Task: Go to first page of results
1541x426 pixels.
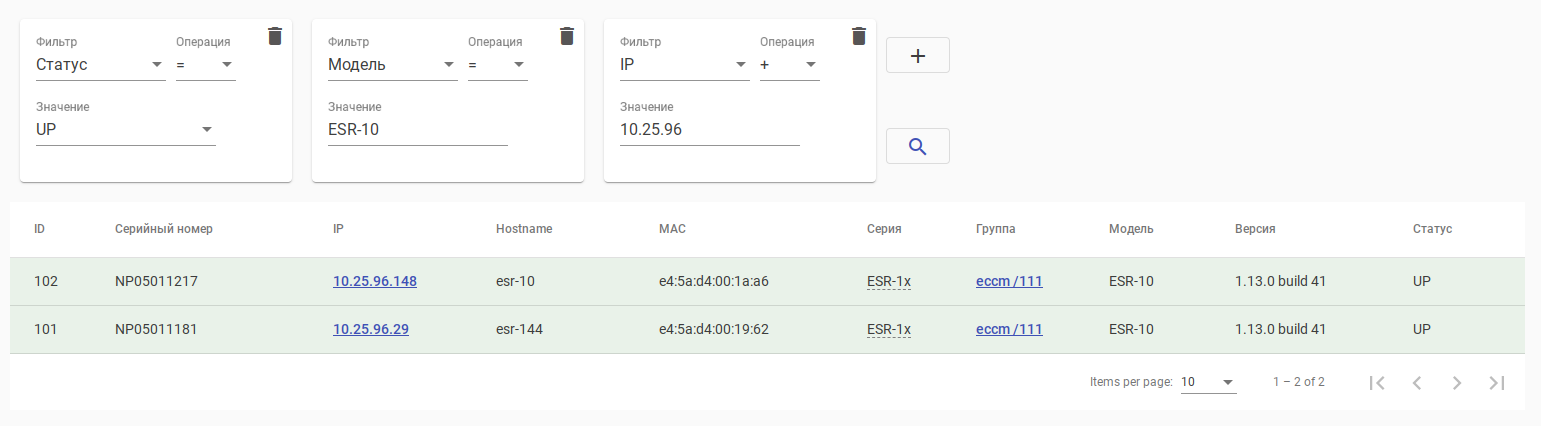Action: 1377,382
